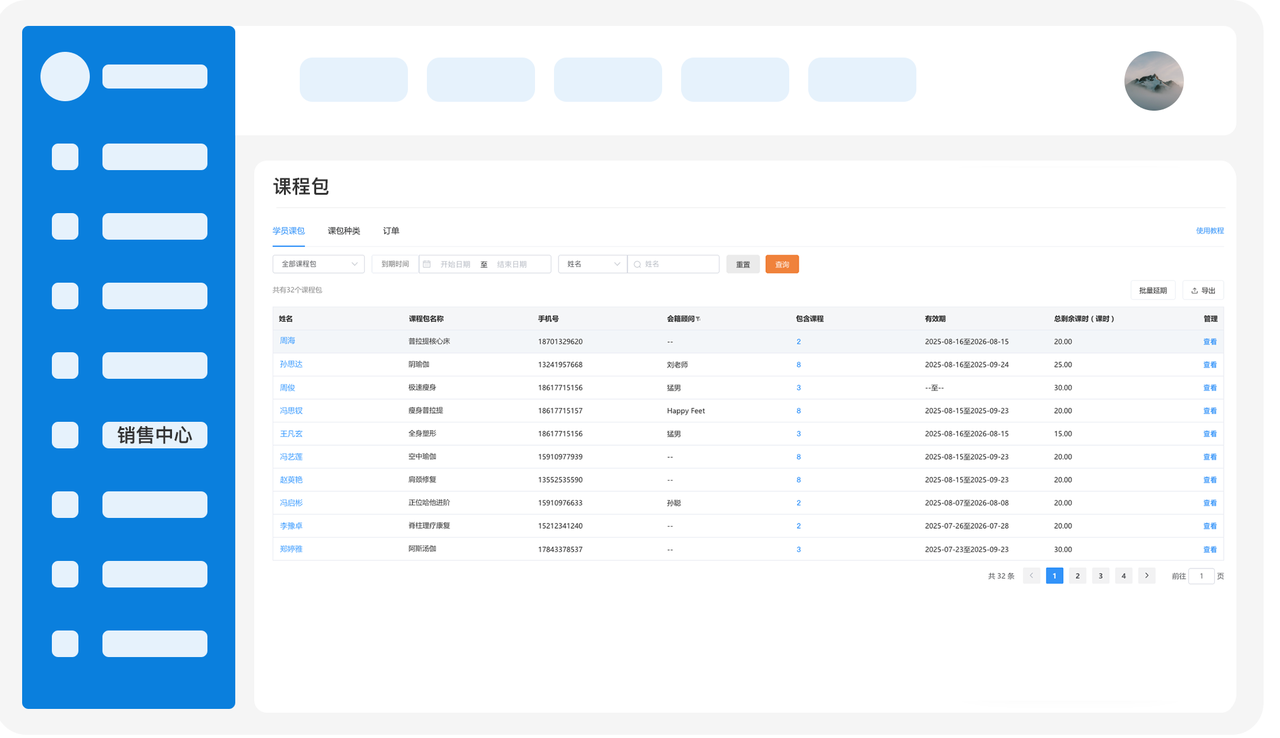This screenshot has width=1280, height=738.
Task: Open 销售中心 in the sidebar menu
Action: [155, 435]
